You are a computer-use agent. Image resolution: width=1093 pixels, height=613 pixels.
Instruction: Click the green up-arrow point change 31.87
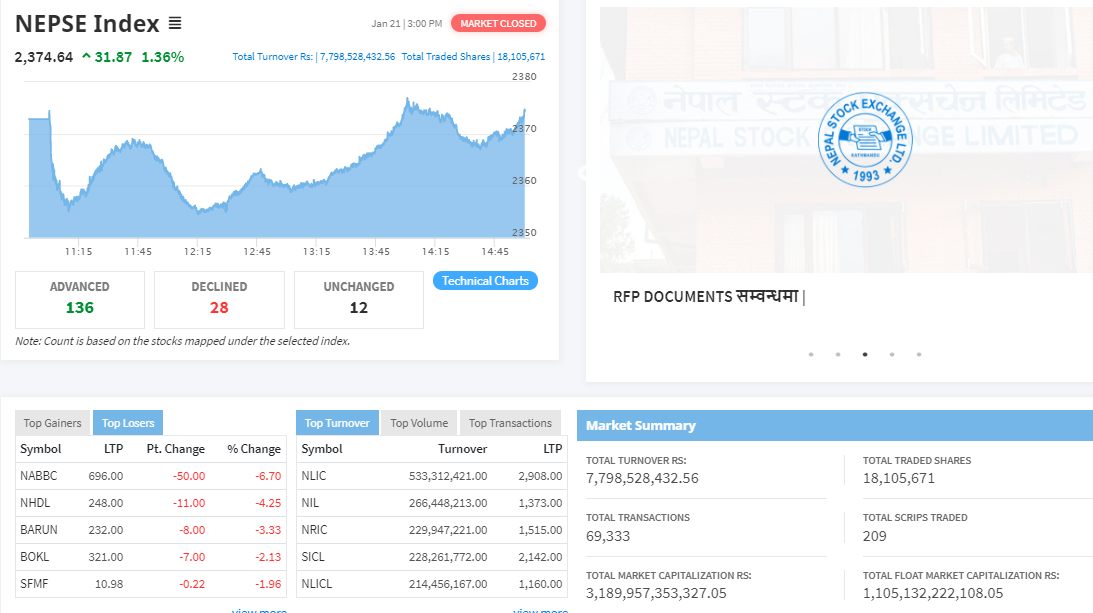pos(107,57)
